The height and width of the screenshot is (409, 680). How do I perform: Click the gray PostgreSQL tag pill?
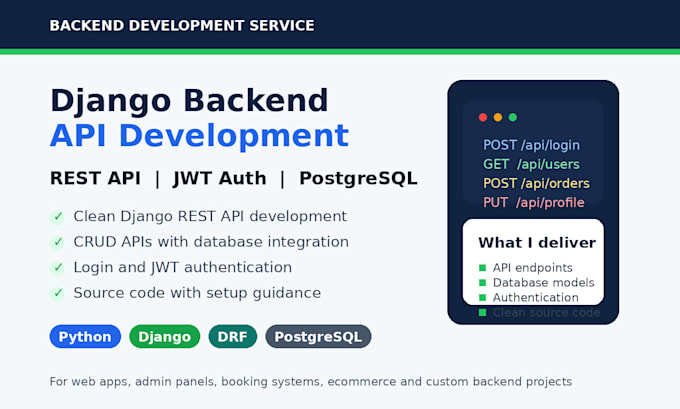[x=318, y=337]
